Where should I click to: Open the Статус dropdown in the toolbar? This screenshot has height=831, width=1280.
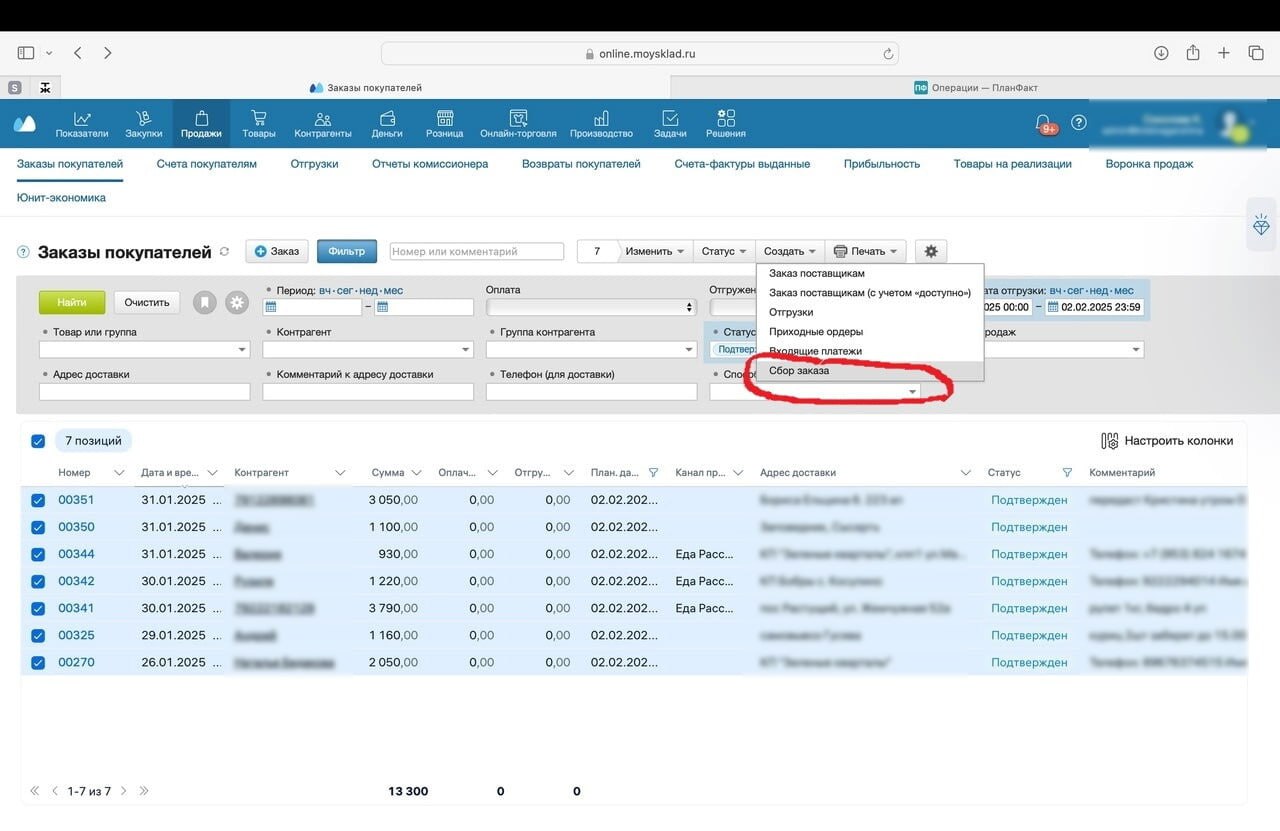tap(724, 251)
